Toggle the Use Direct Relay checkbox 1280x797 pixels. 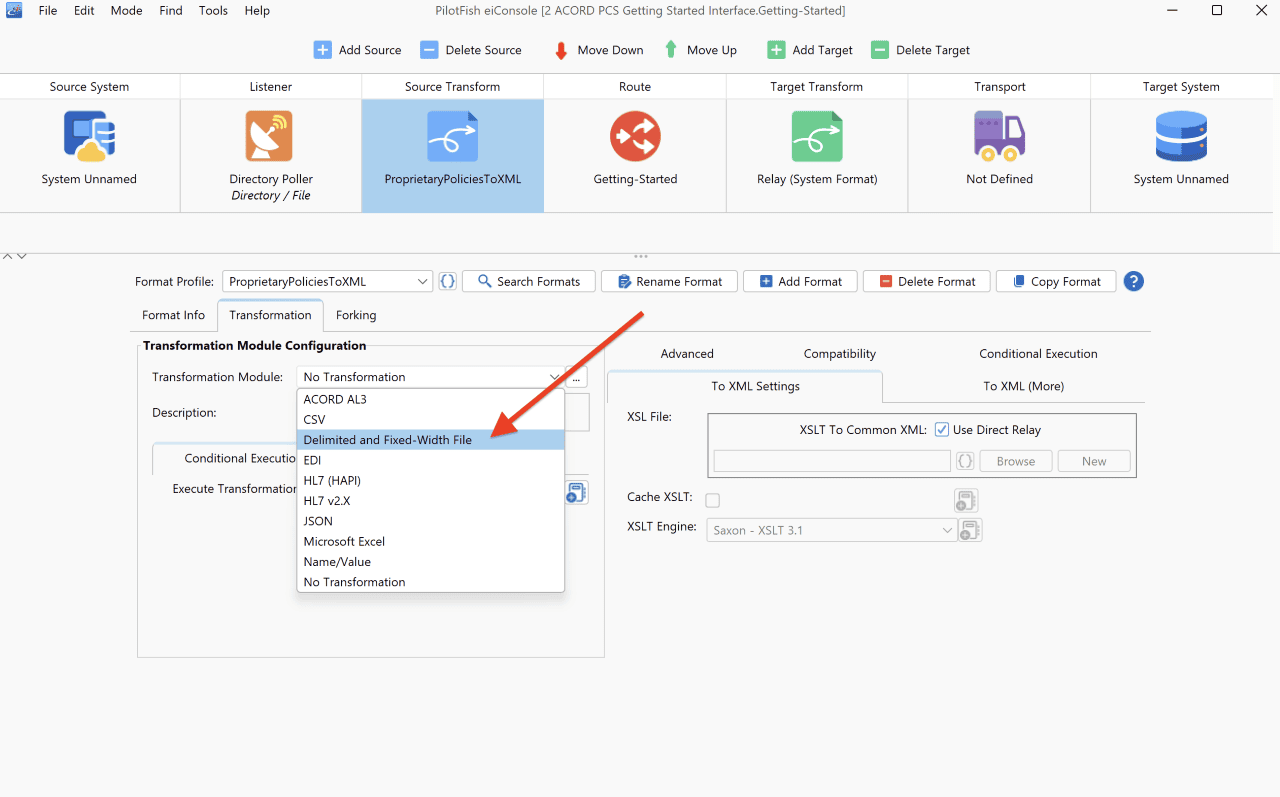[942, 430]
